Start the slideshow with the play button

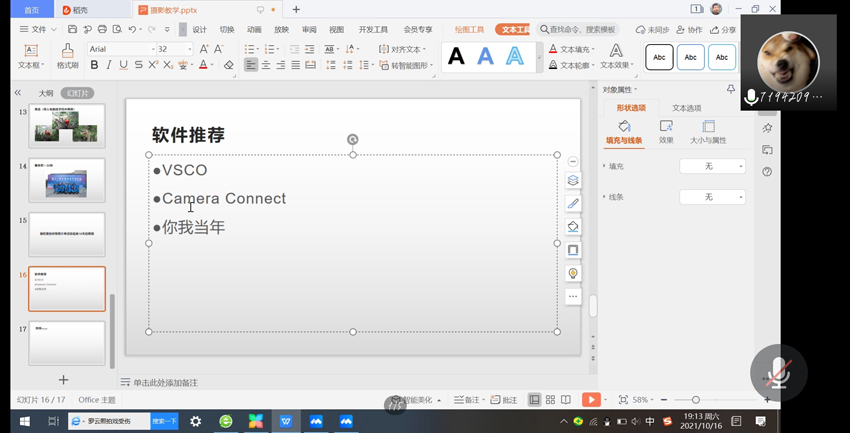591,400
